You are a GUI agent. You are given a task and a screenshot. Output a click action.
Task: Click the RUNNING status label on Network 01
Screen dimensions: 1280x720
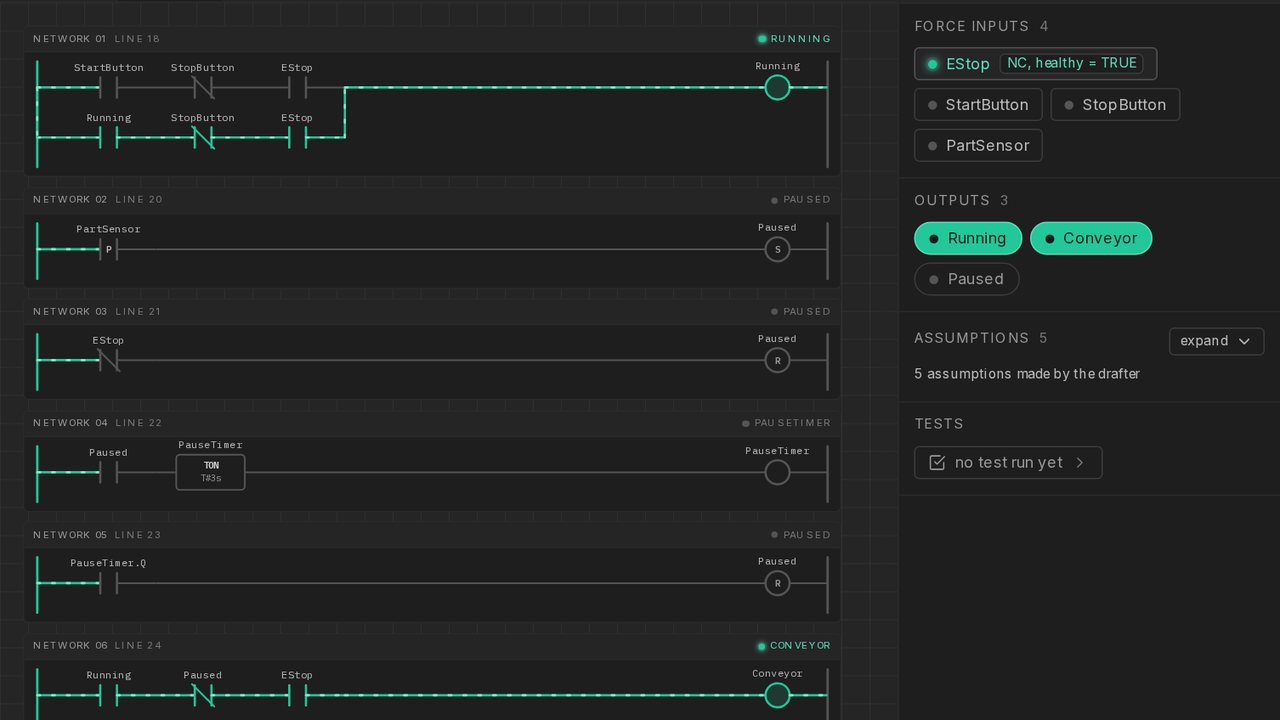(x=794, y=39)
